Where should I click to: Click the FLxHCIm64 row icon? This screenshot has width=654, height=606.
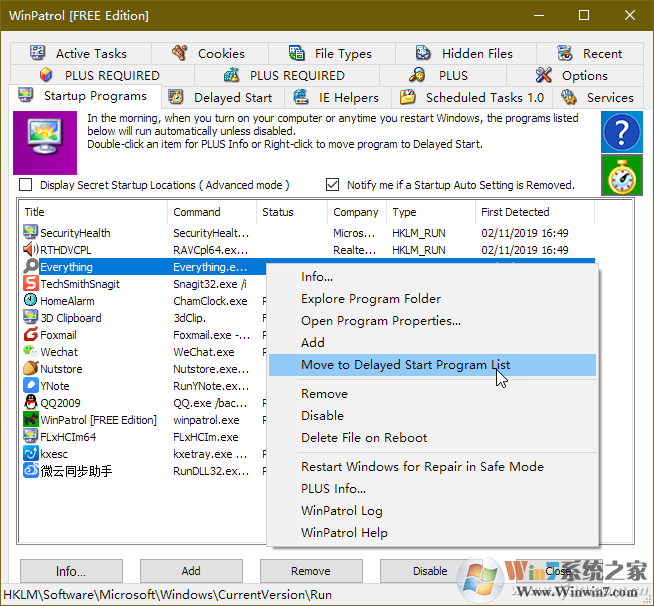pyautogui.click(x=30, y=437)
